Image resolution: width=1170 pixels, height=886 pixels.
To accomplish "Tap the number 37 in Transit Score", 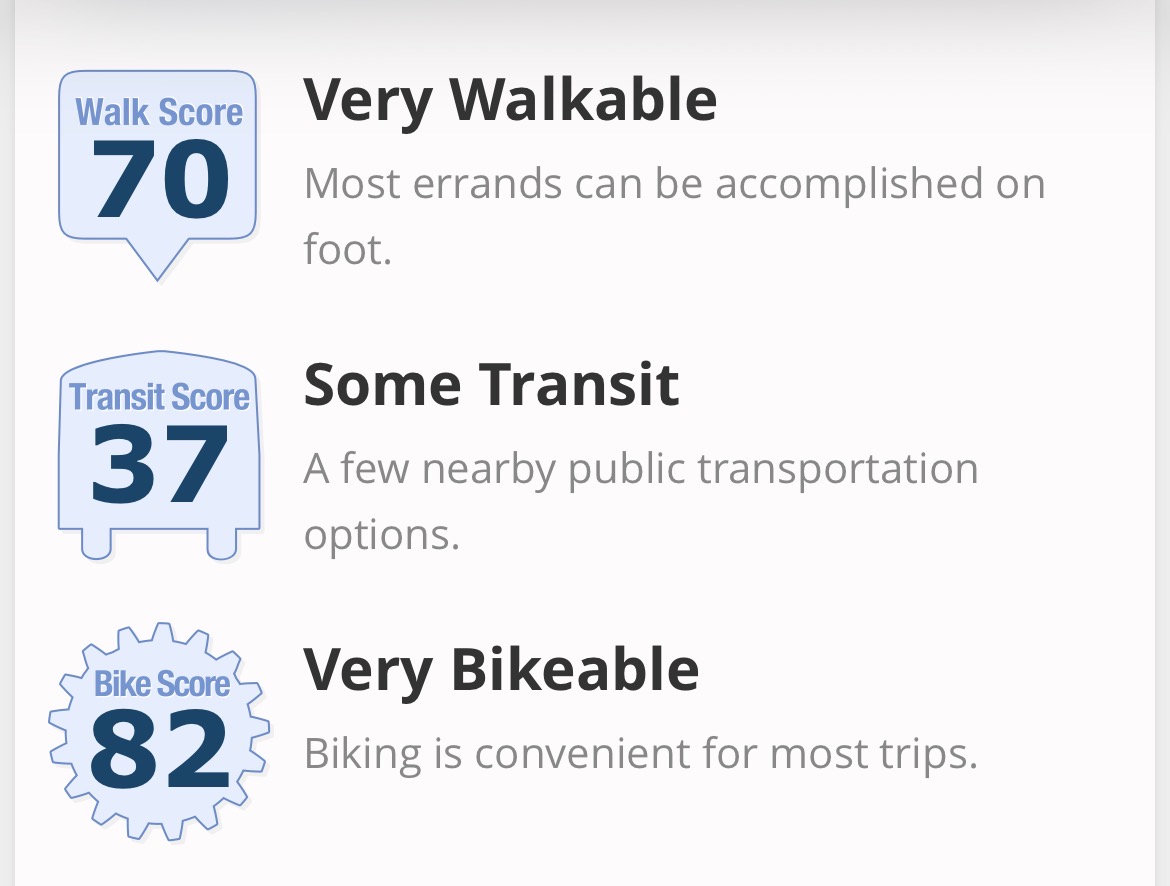I will coord(160,466).
